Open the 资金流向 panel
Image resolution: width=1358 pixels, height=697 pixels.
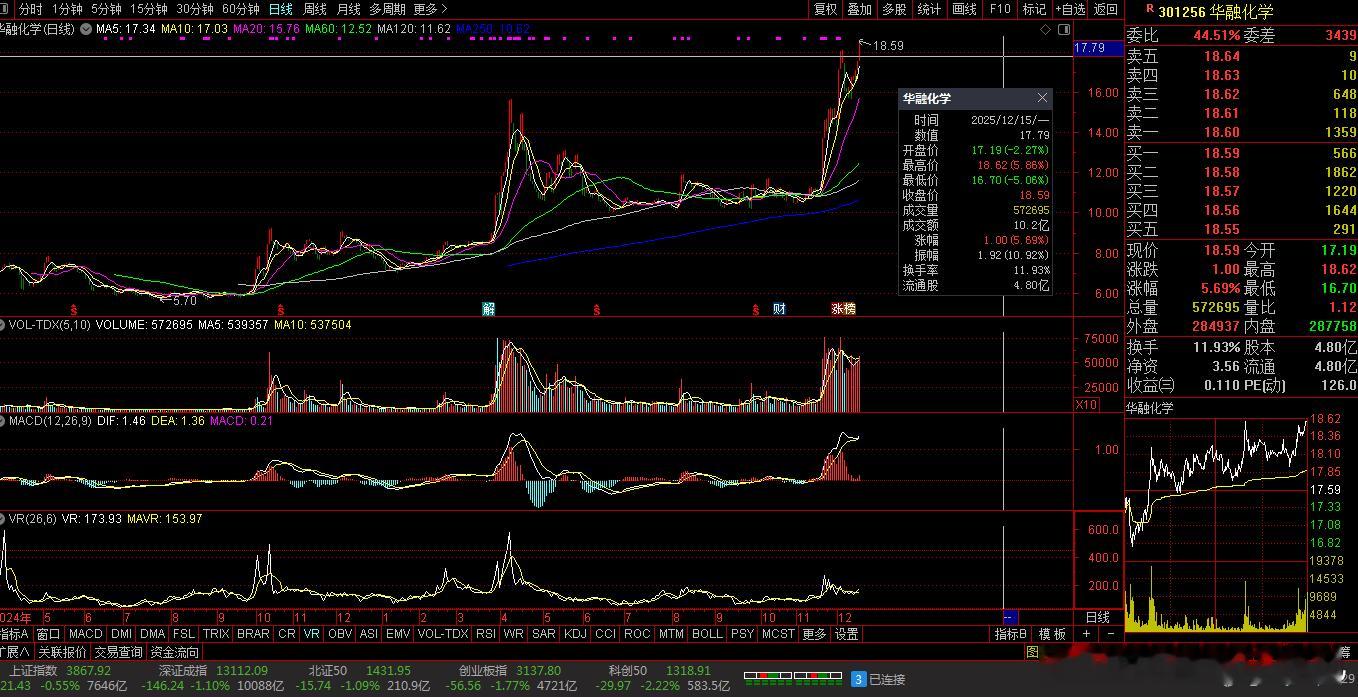coord(174,652)
